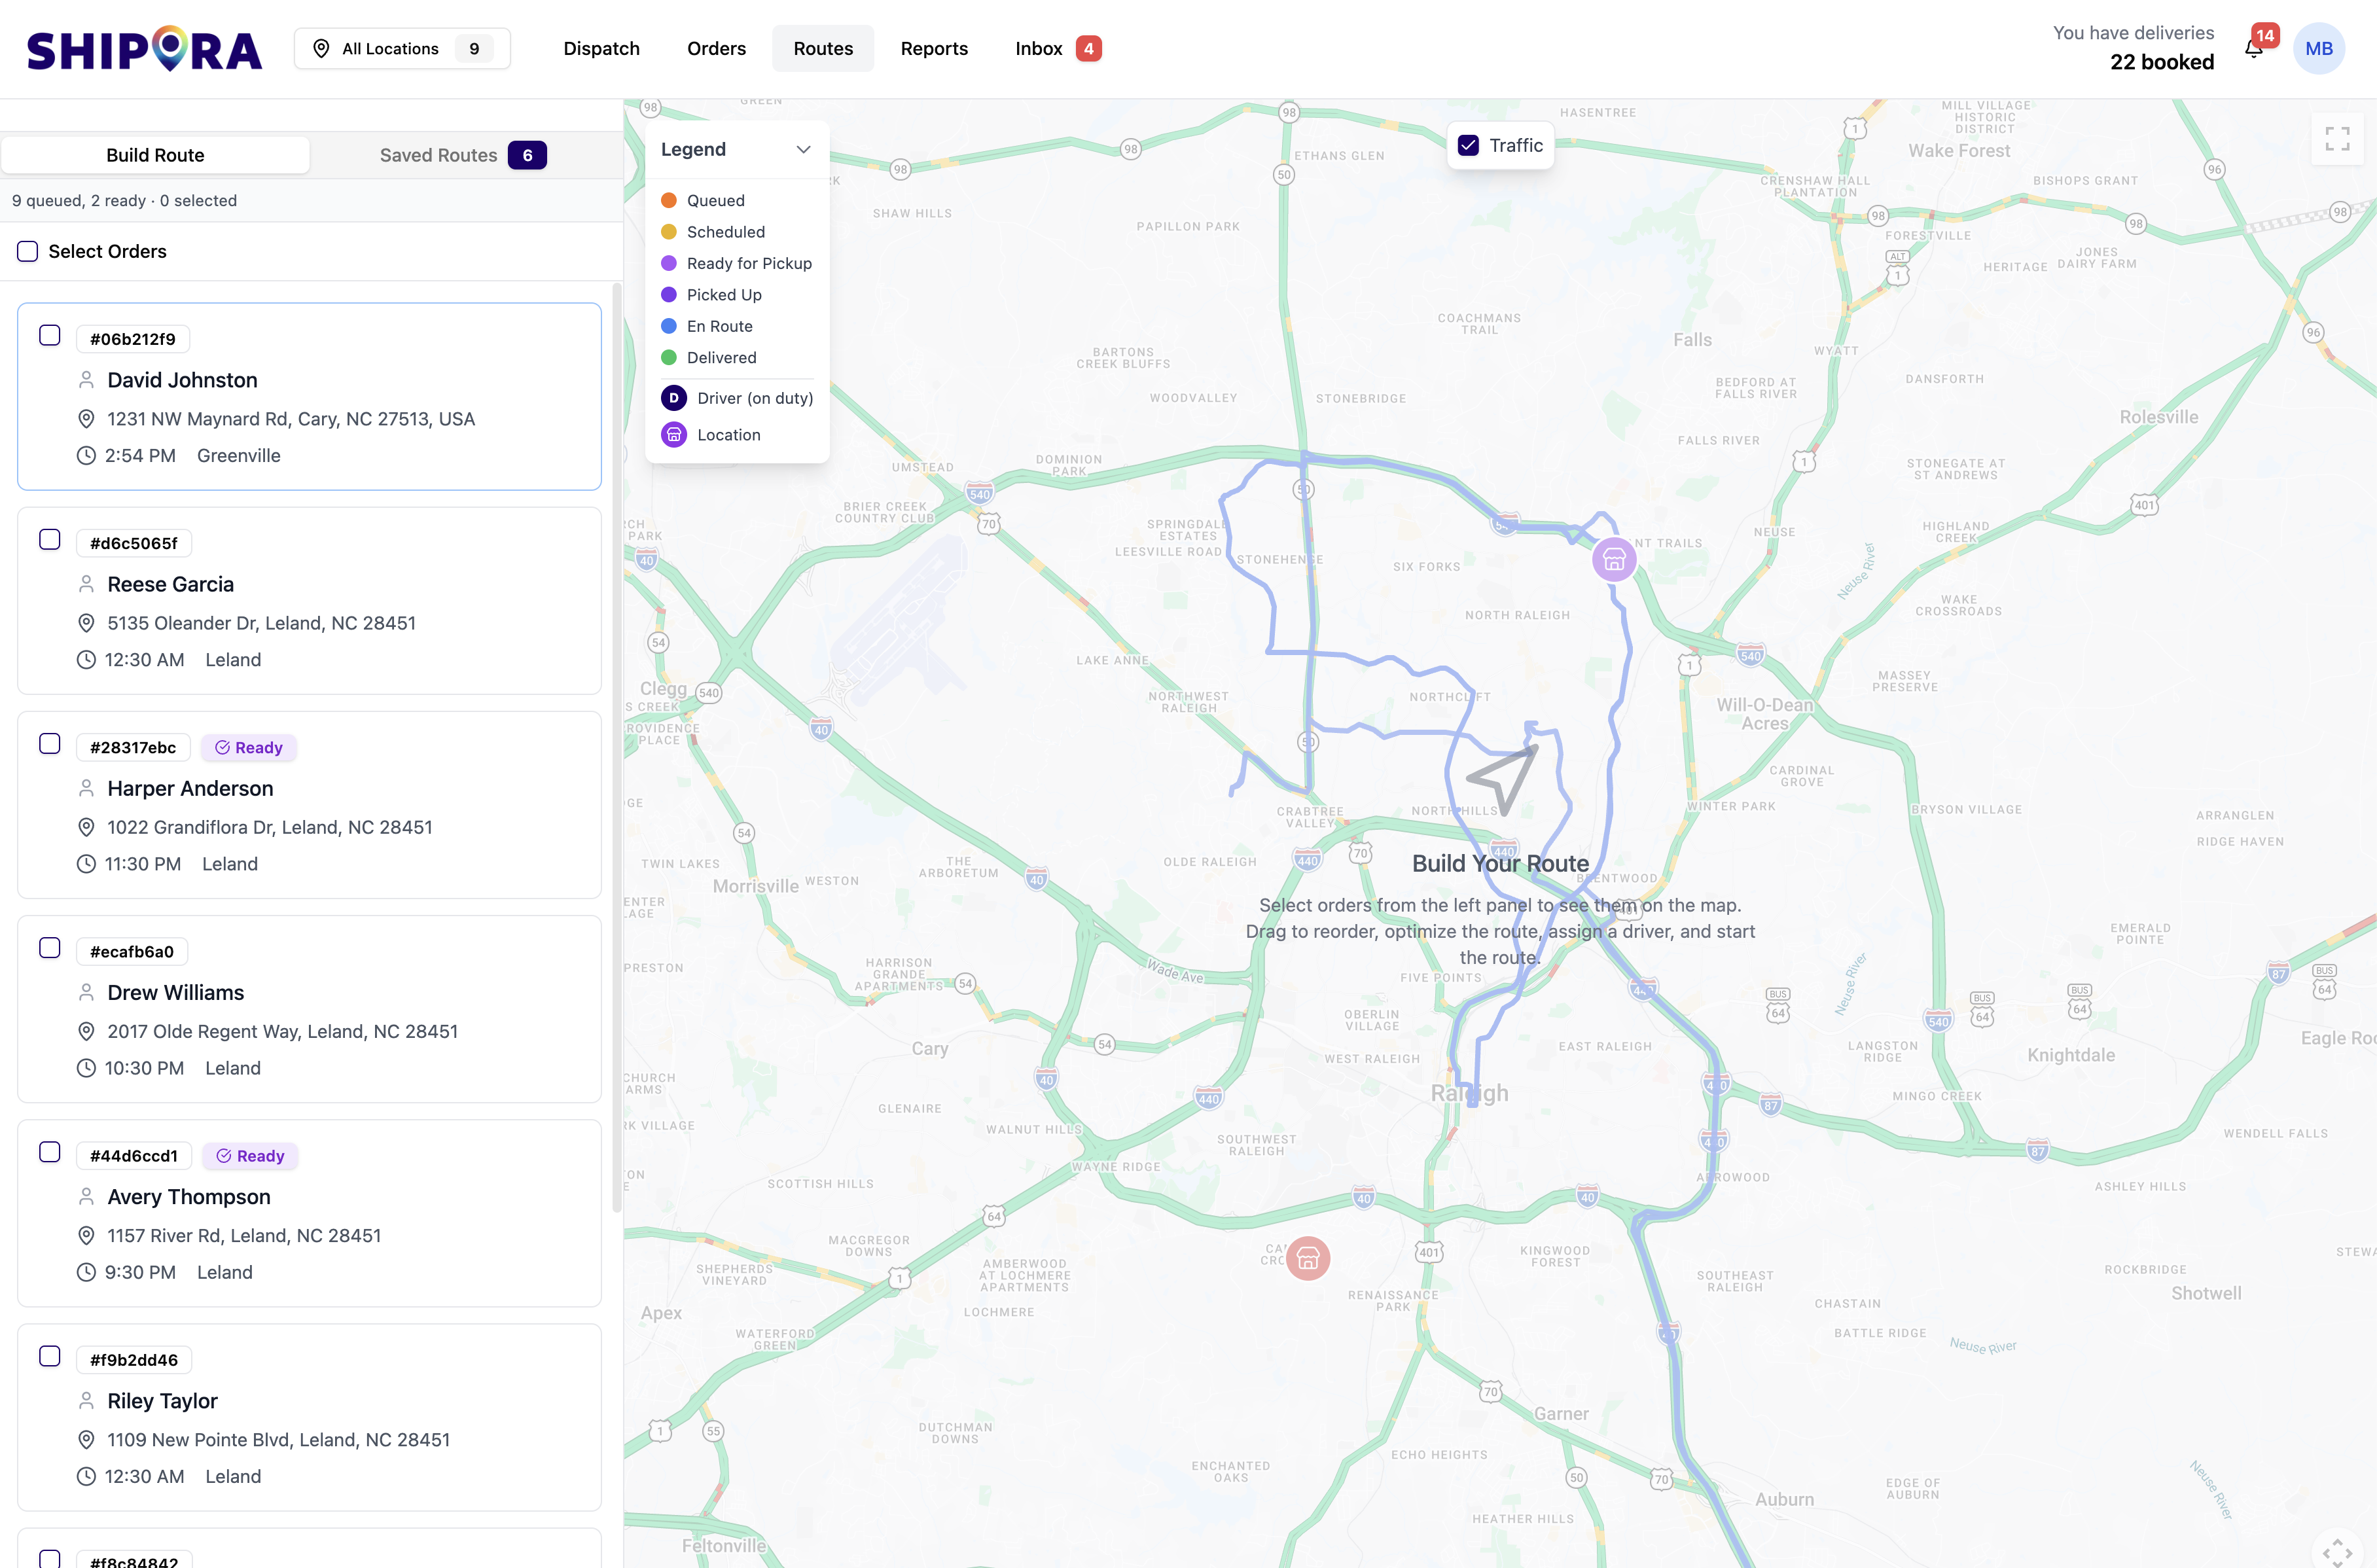Click the order list vertical scrollbar
The image size is (2377, 1568).
[x=617, y=748]
